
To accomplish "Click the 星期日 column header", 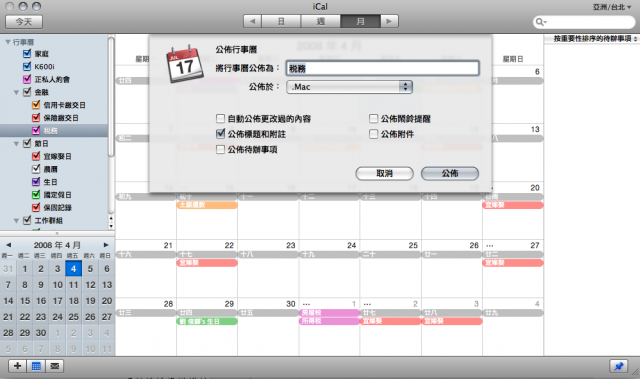I will tap(513, 59).
